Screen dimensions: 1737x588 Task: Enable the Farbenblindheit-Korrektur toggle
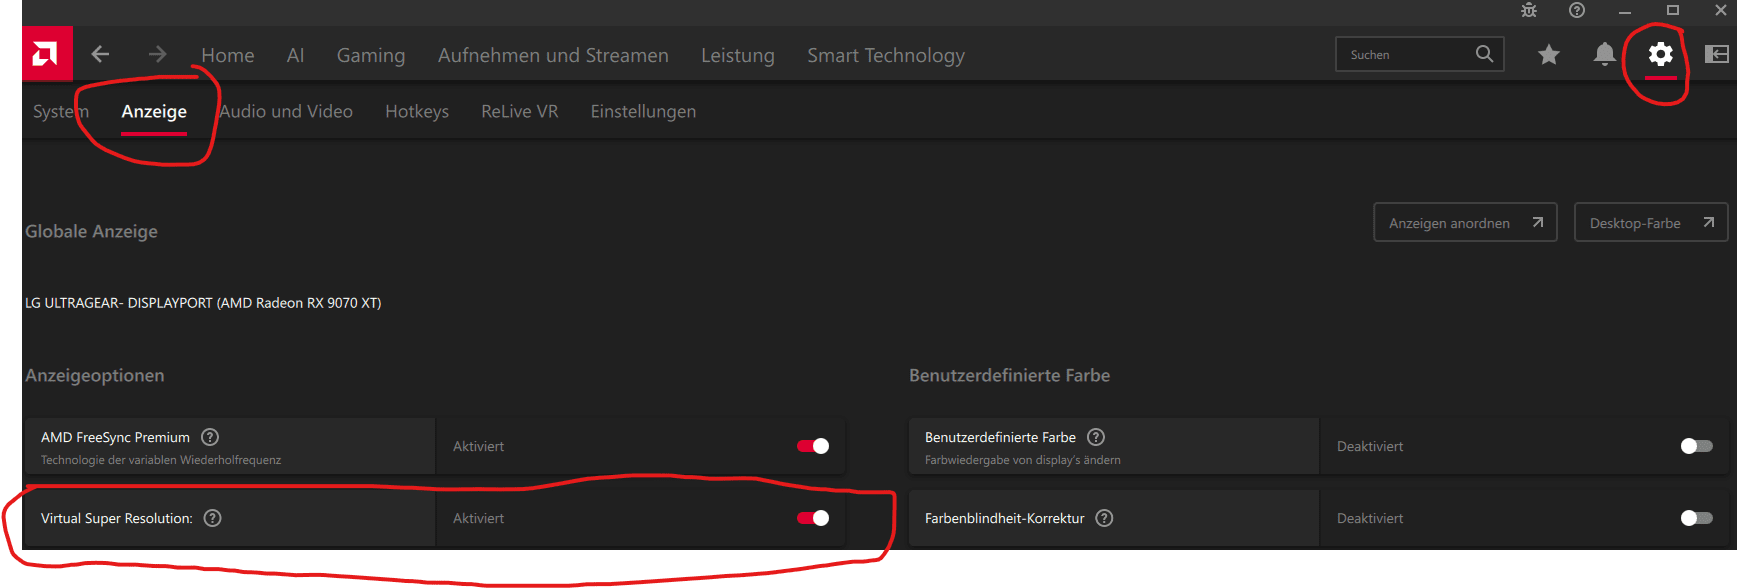click(1696, 518)
